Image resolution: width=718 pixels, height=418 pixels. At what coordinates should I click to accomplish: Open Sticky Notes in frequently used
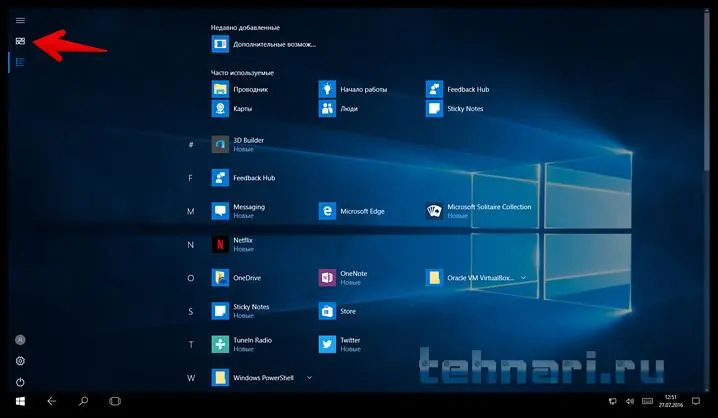coord(454,109)
